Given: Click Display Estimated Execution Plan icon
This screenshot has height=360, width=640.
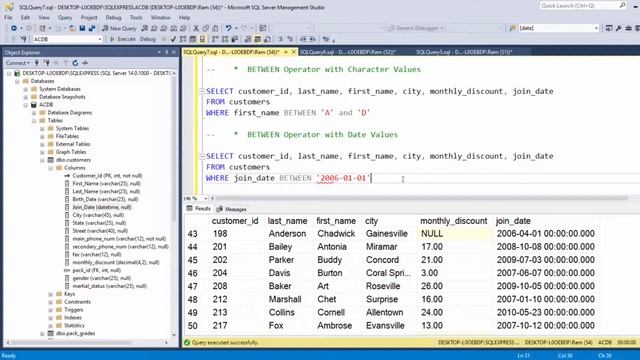Looking at the screenshot, I should pos(183,39).
